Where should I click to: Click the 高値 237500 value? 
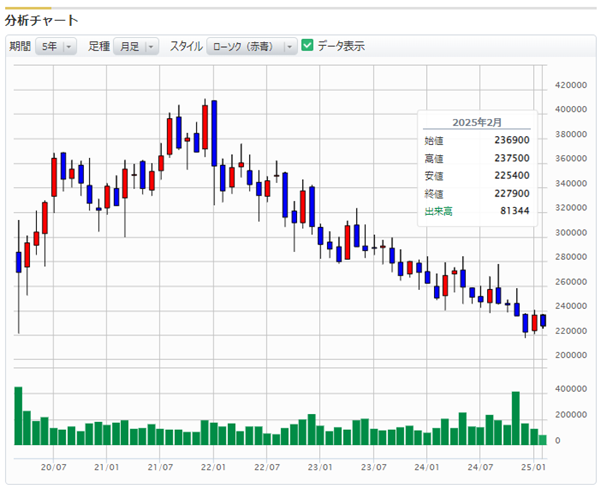click(x=512, y=158)
